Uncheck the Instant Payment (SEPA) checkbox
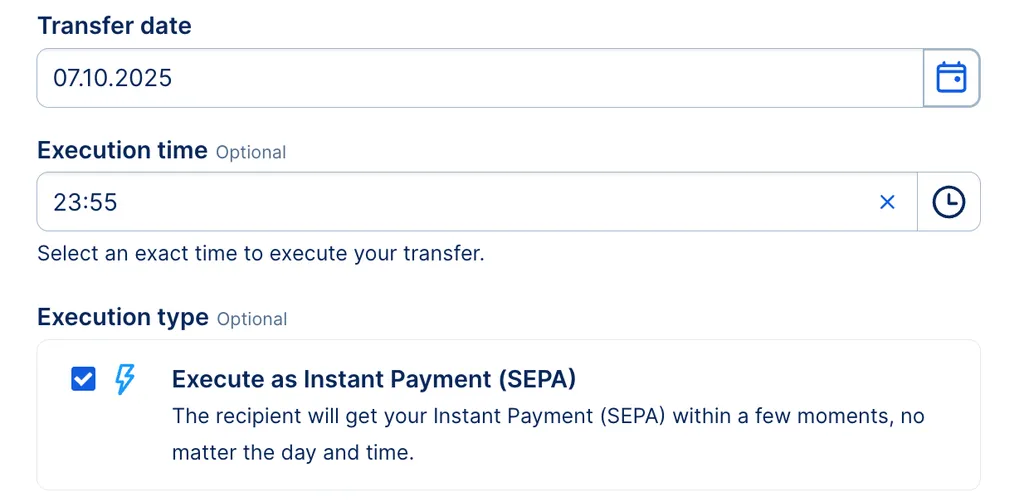This screenshot has width=1024, height=501. (x=83, y=379)
